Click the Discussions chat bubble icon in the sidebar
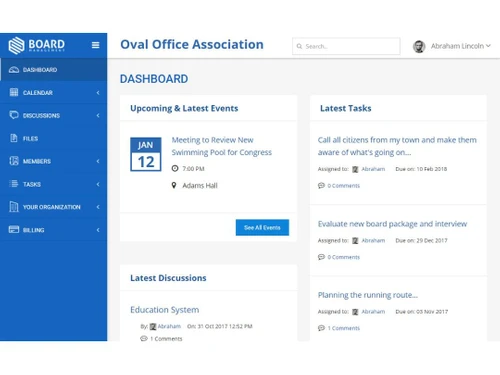 pos(14,115)
